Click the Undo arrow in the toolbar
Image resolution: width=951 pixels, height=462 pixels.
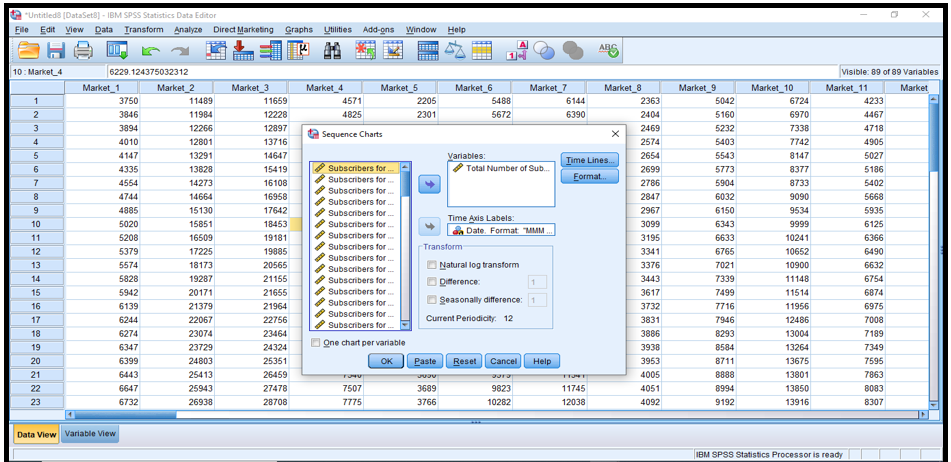tap(151, 50)
